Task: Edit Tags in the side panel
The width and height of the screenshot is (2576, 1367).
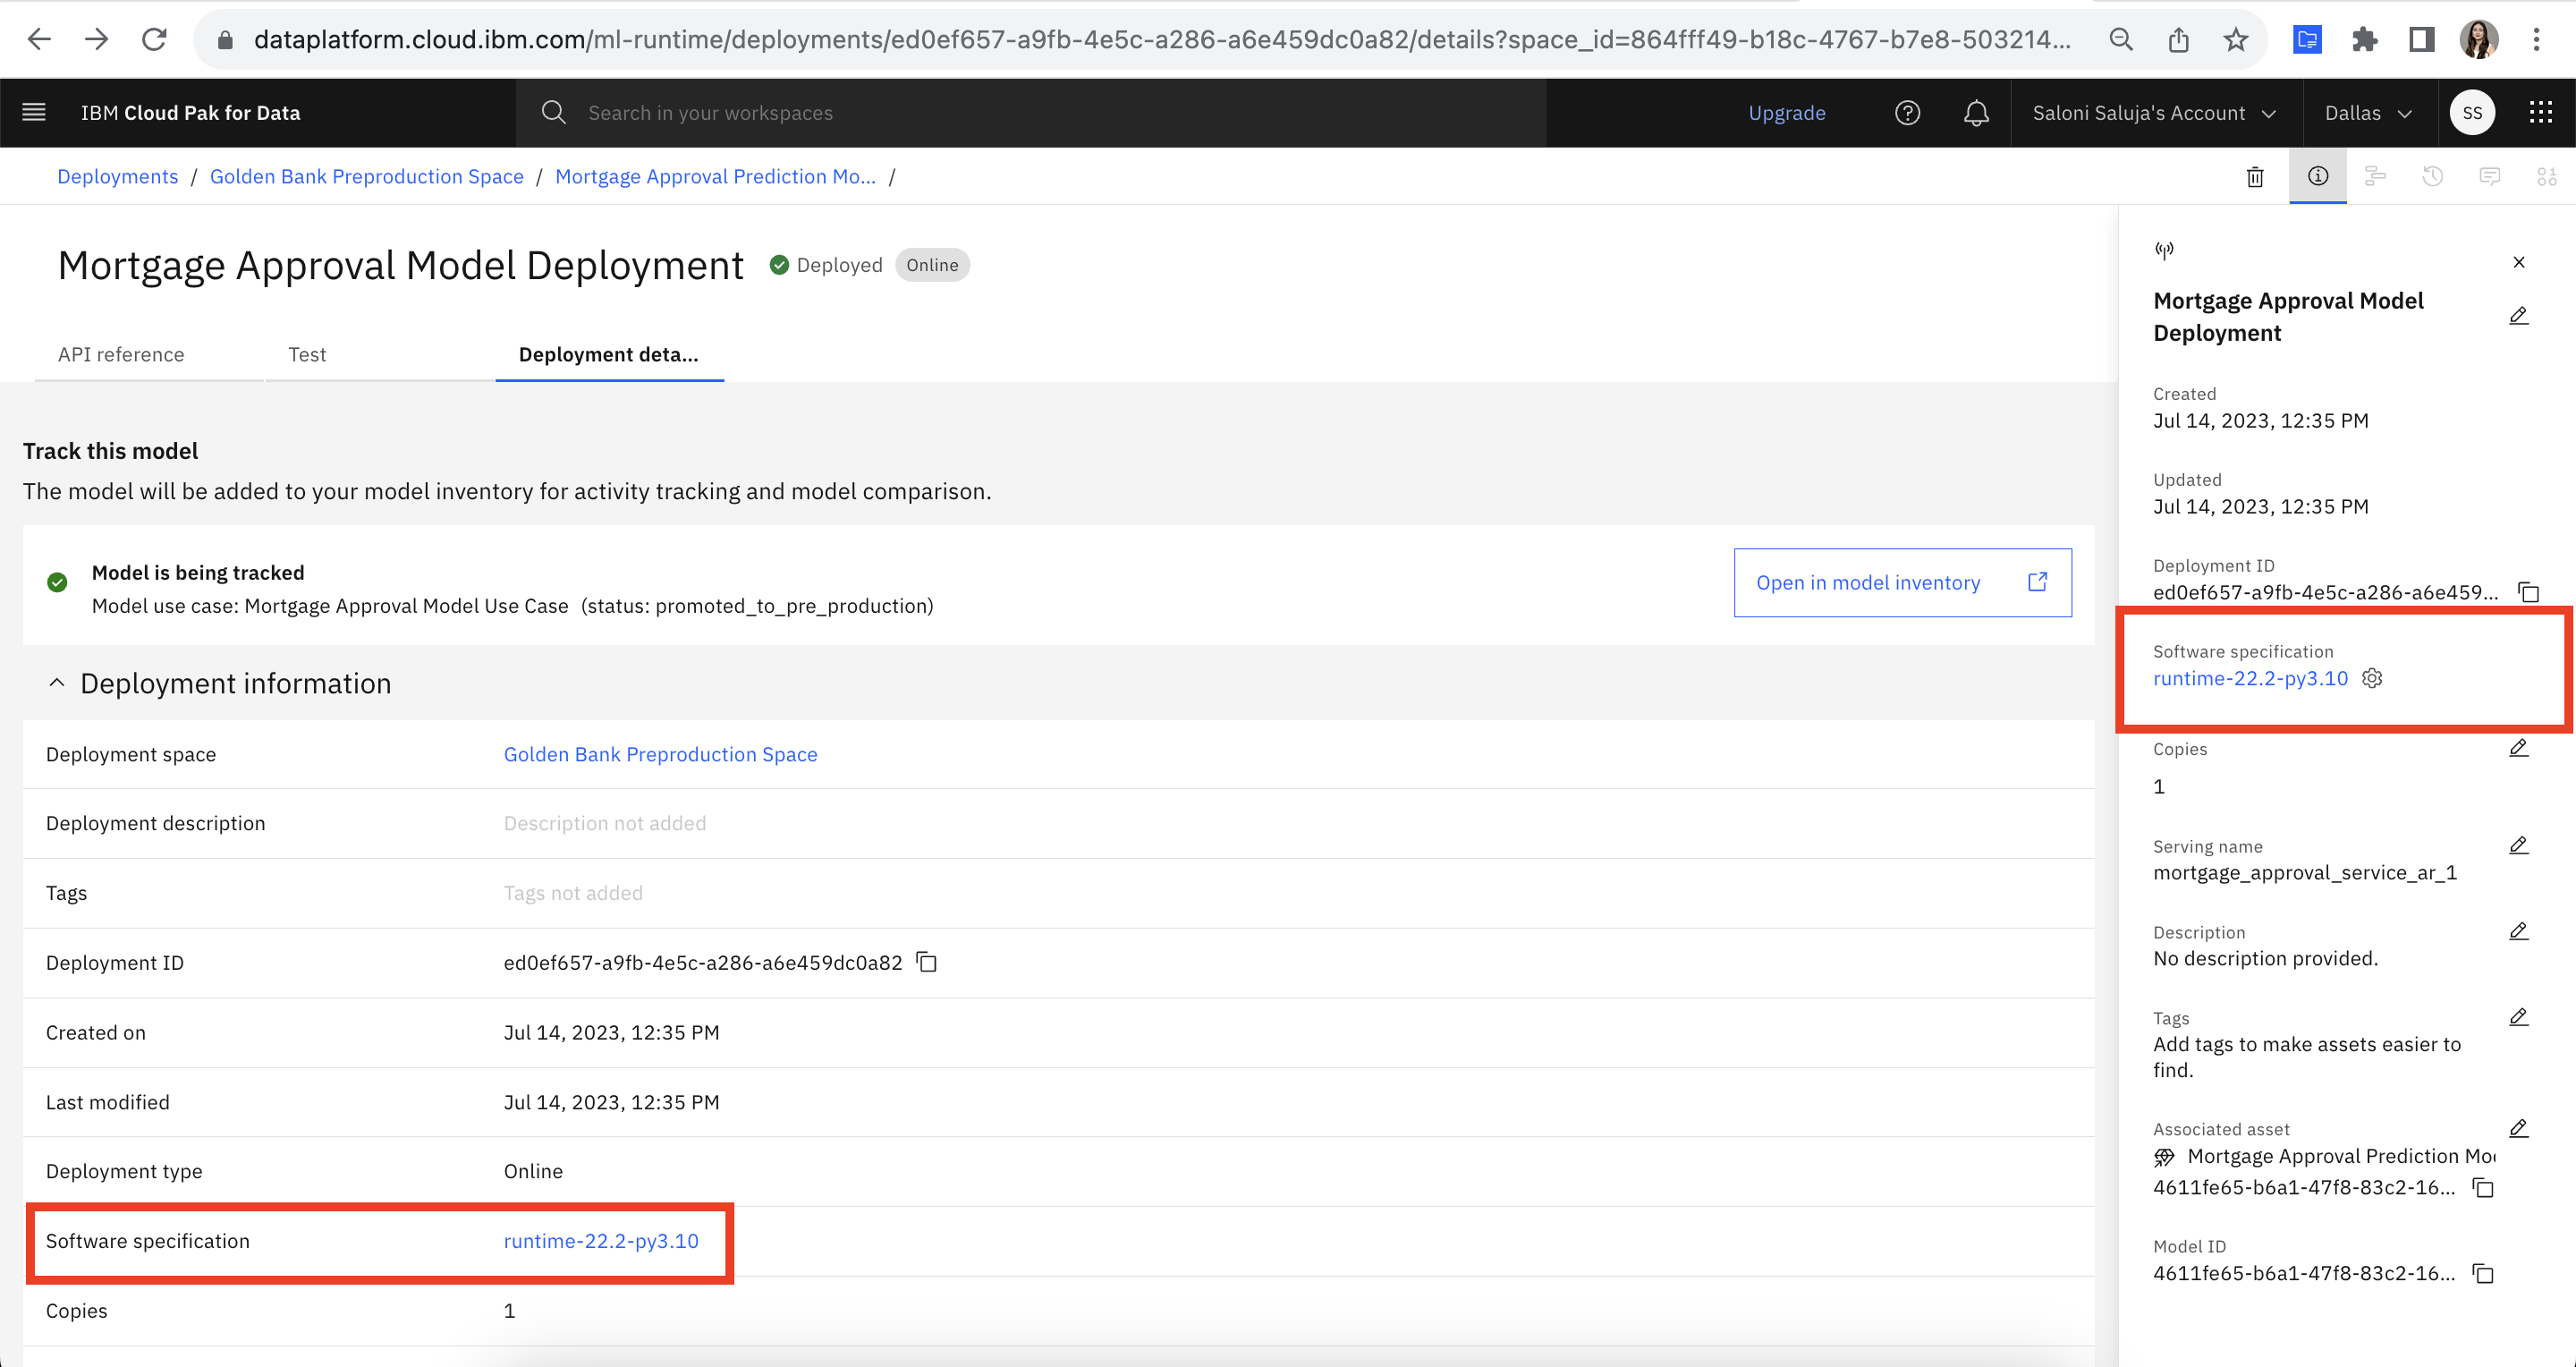Action: (x=2519, y=1017)
